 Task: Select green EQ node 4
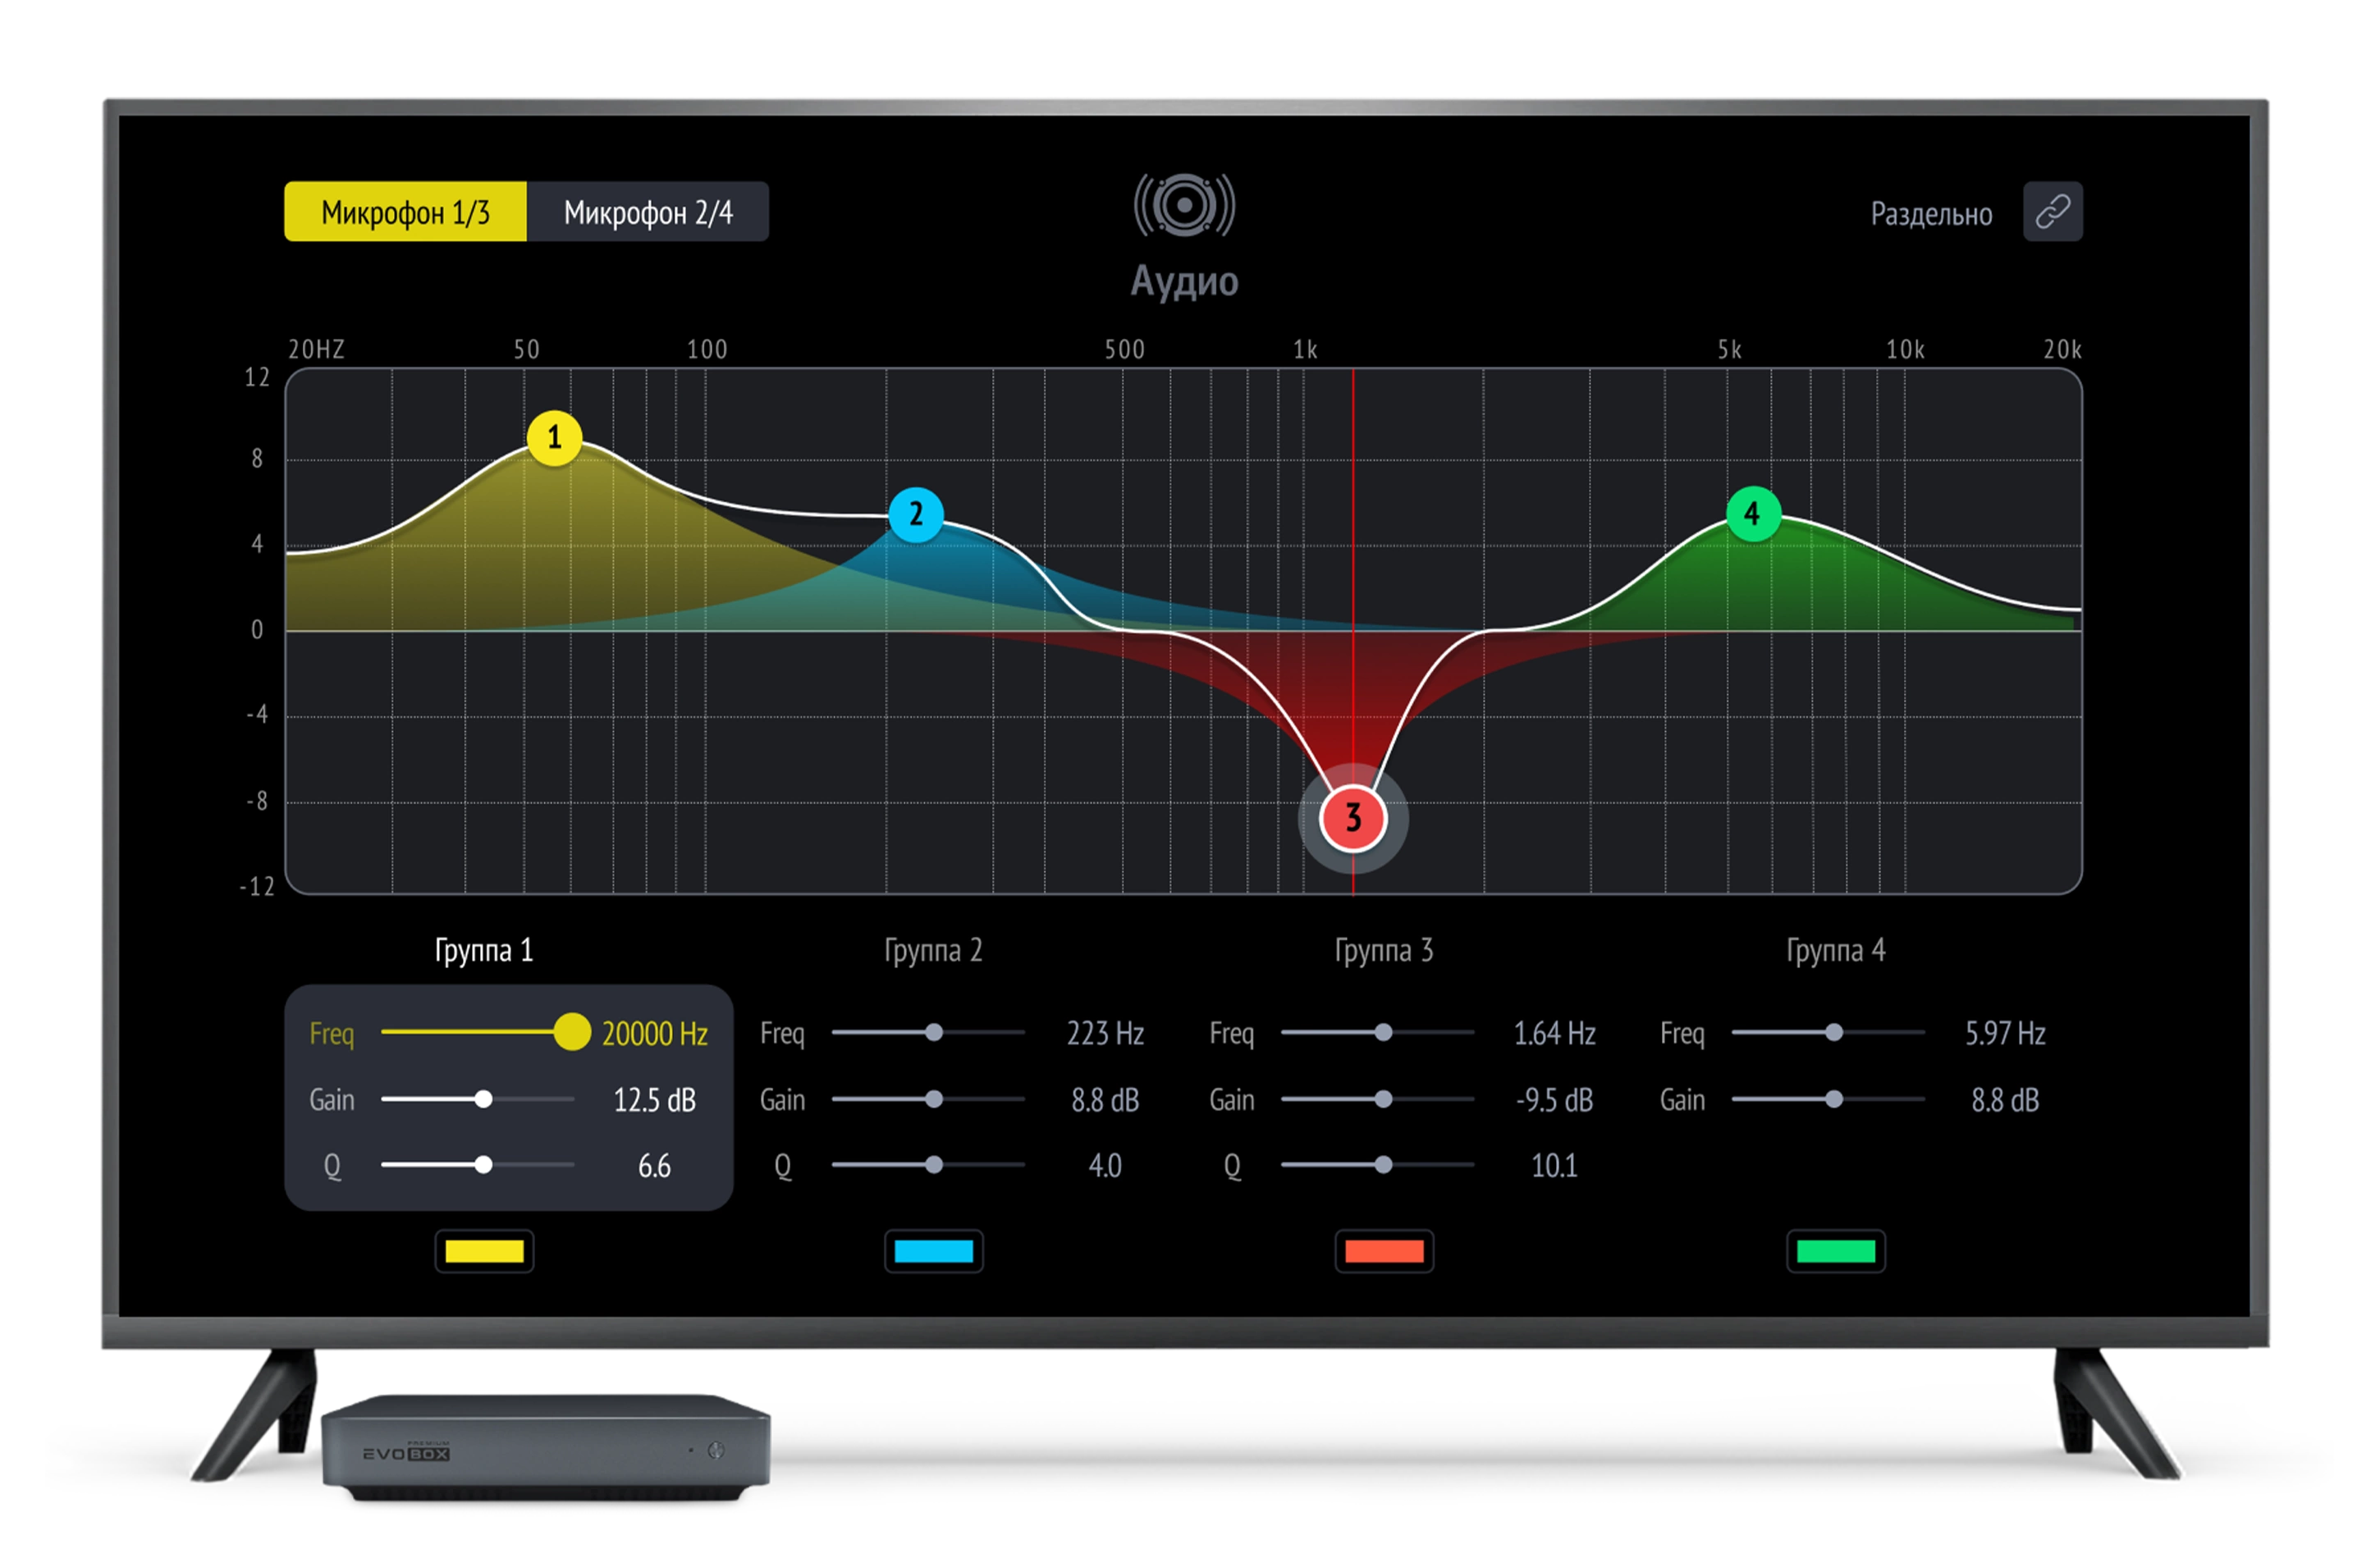pos(1752,514)
